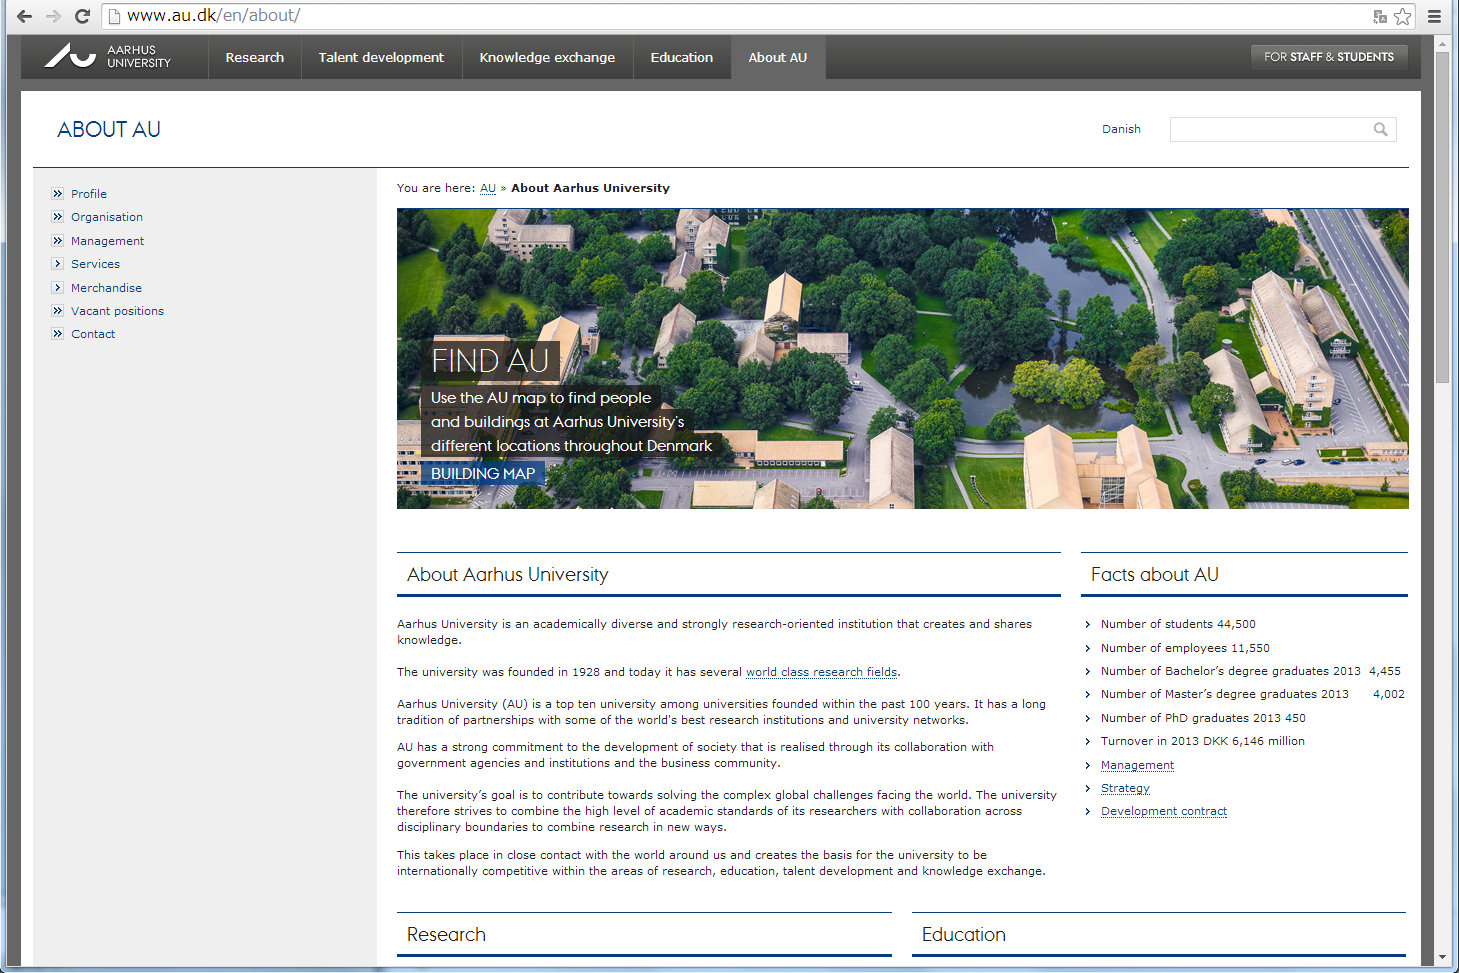Screen dimensions: 1459x973
Task: Open the Management link under Facts
Action: tap(1137, 765)
